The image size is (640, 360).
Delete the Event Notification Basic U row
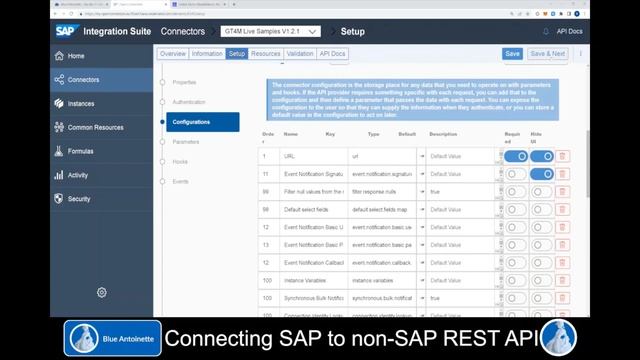(x=562, y=227)
